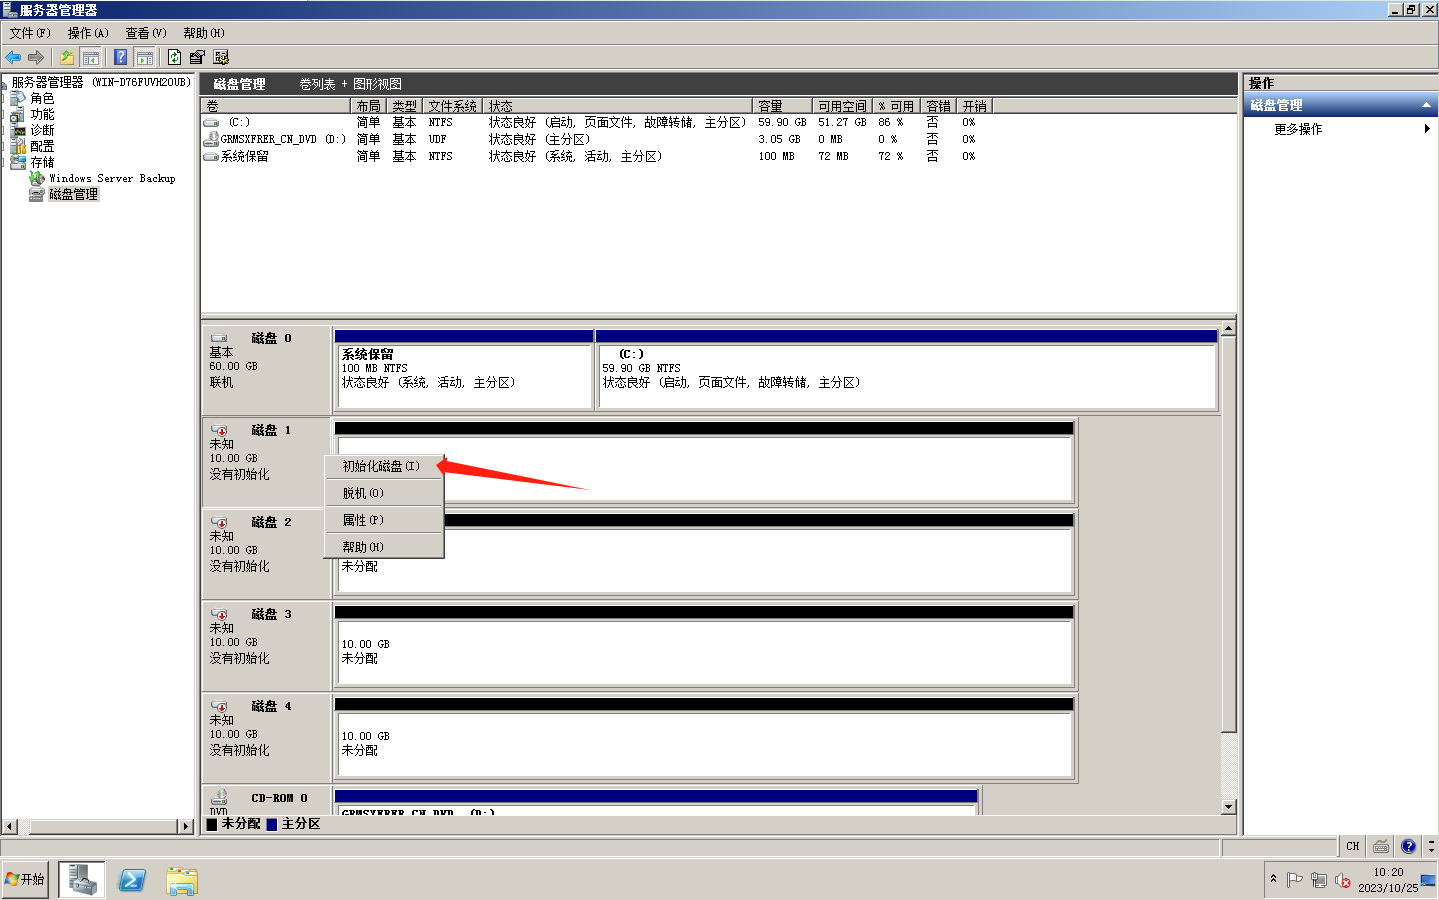Click the tree pane scroll-left arrow
The width and height of the screenshot is (1439, 900).
(10, 826)
